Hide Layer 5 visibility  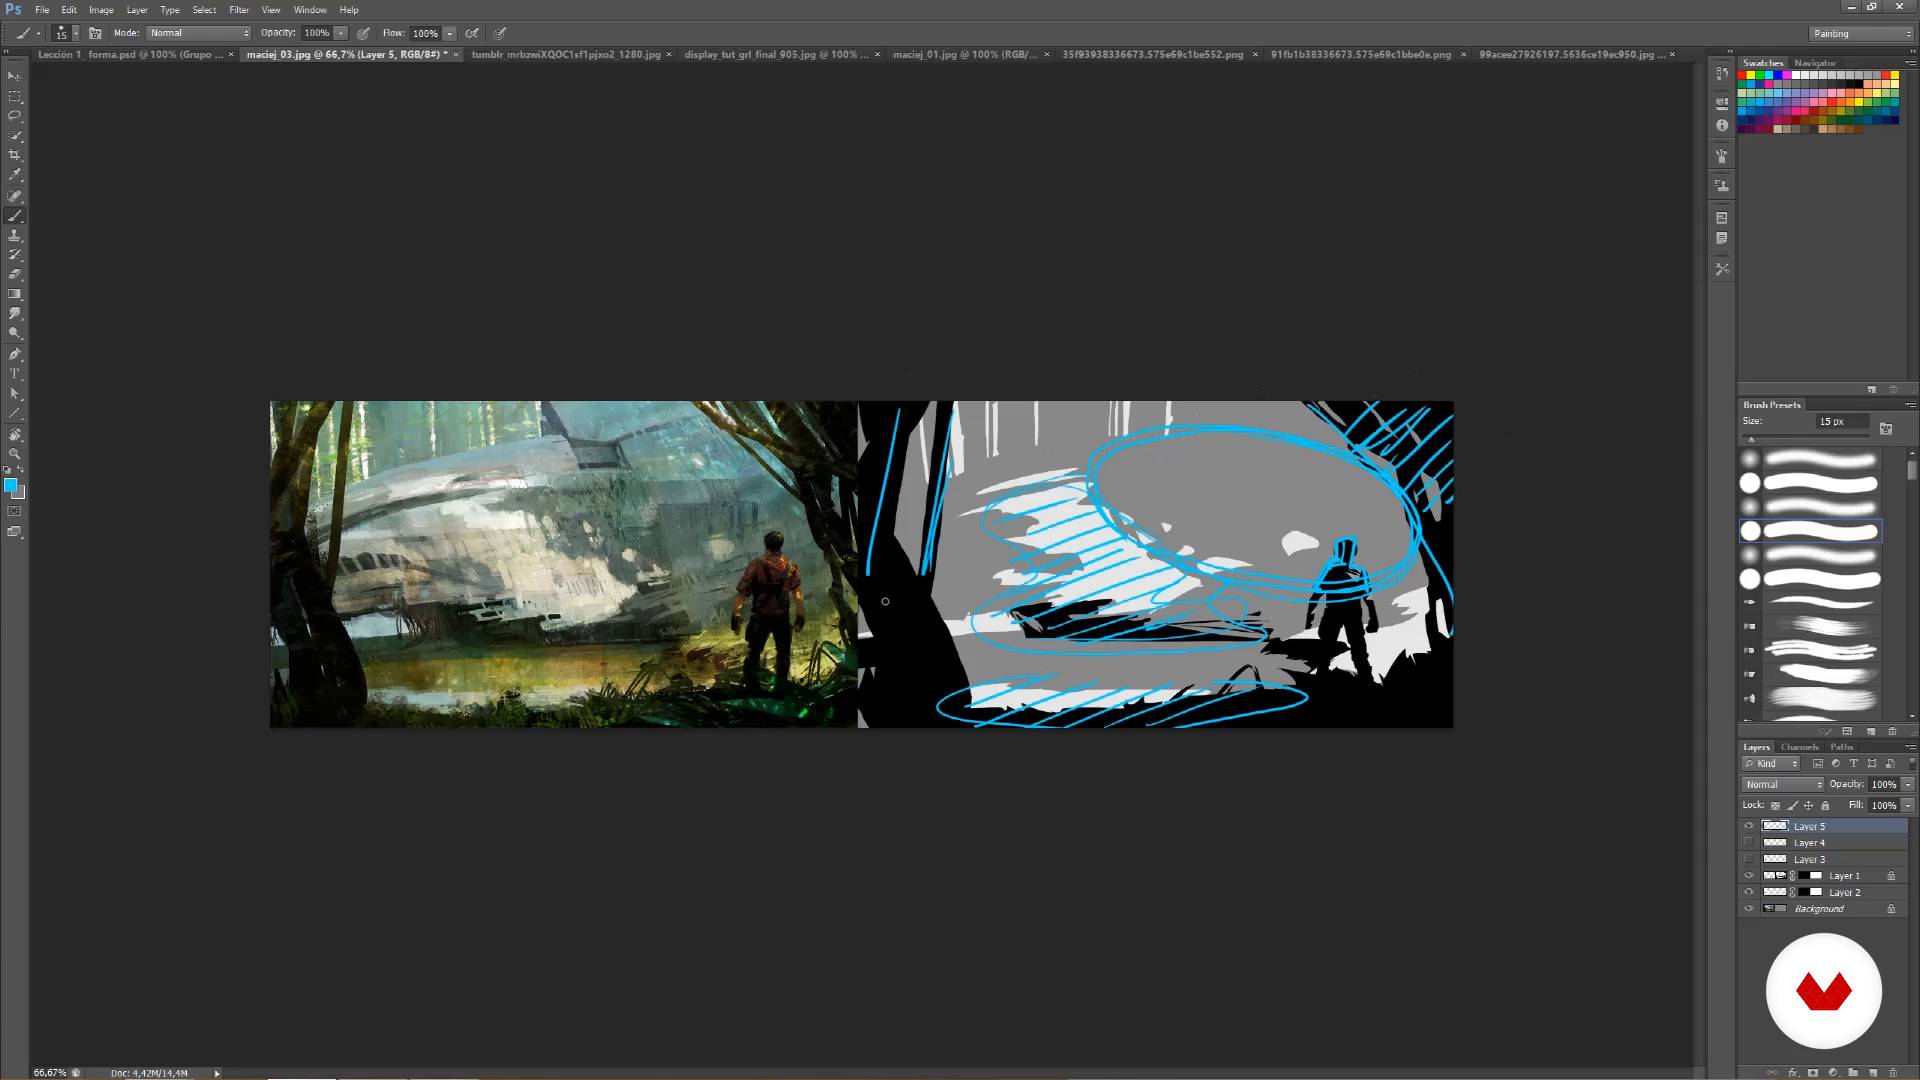click(1749, 826)
